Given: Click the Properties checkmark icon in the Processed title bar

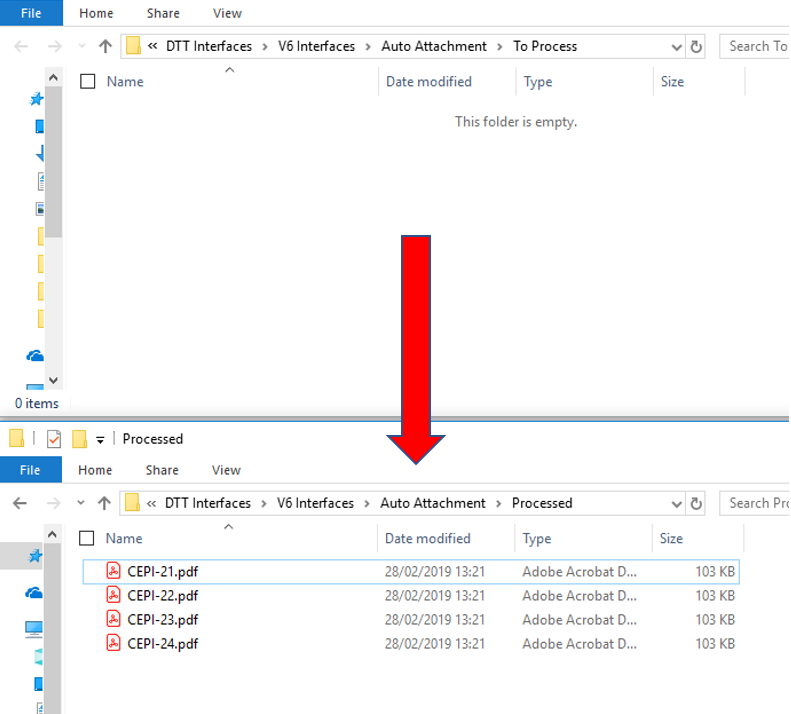Looking at the screenshot, I should point(54,439).
